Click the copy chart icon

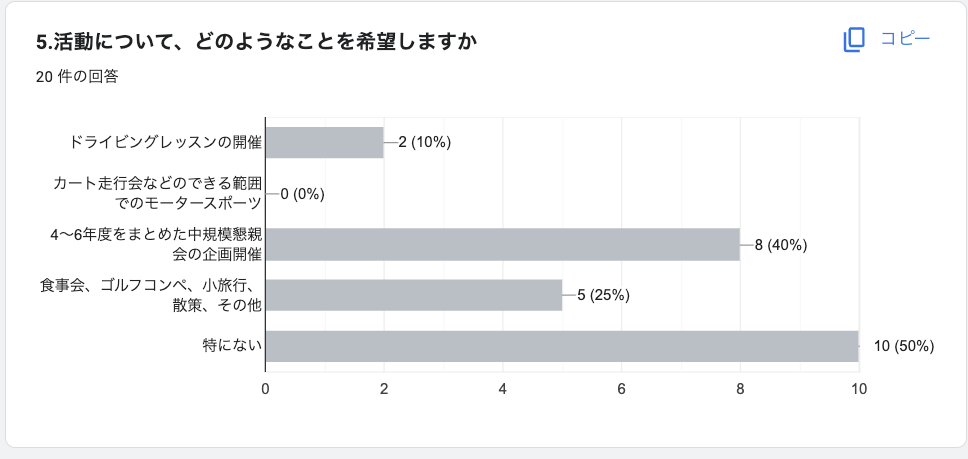(854, 40)
